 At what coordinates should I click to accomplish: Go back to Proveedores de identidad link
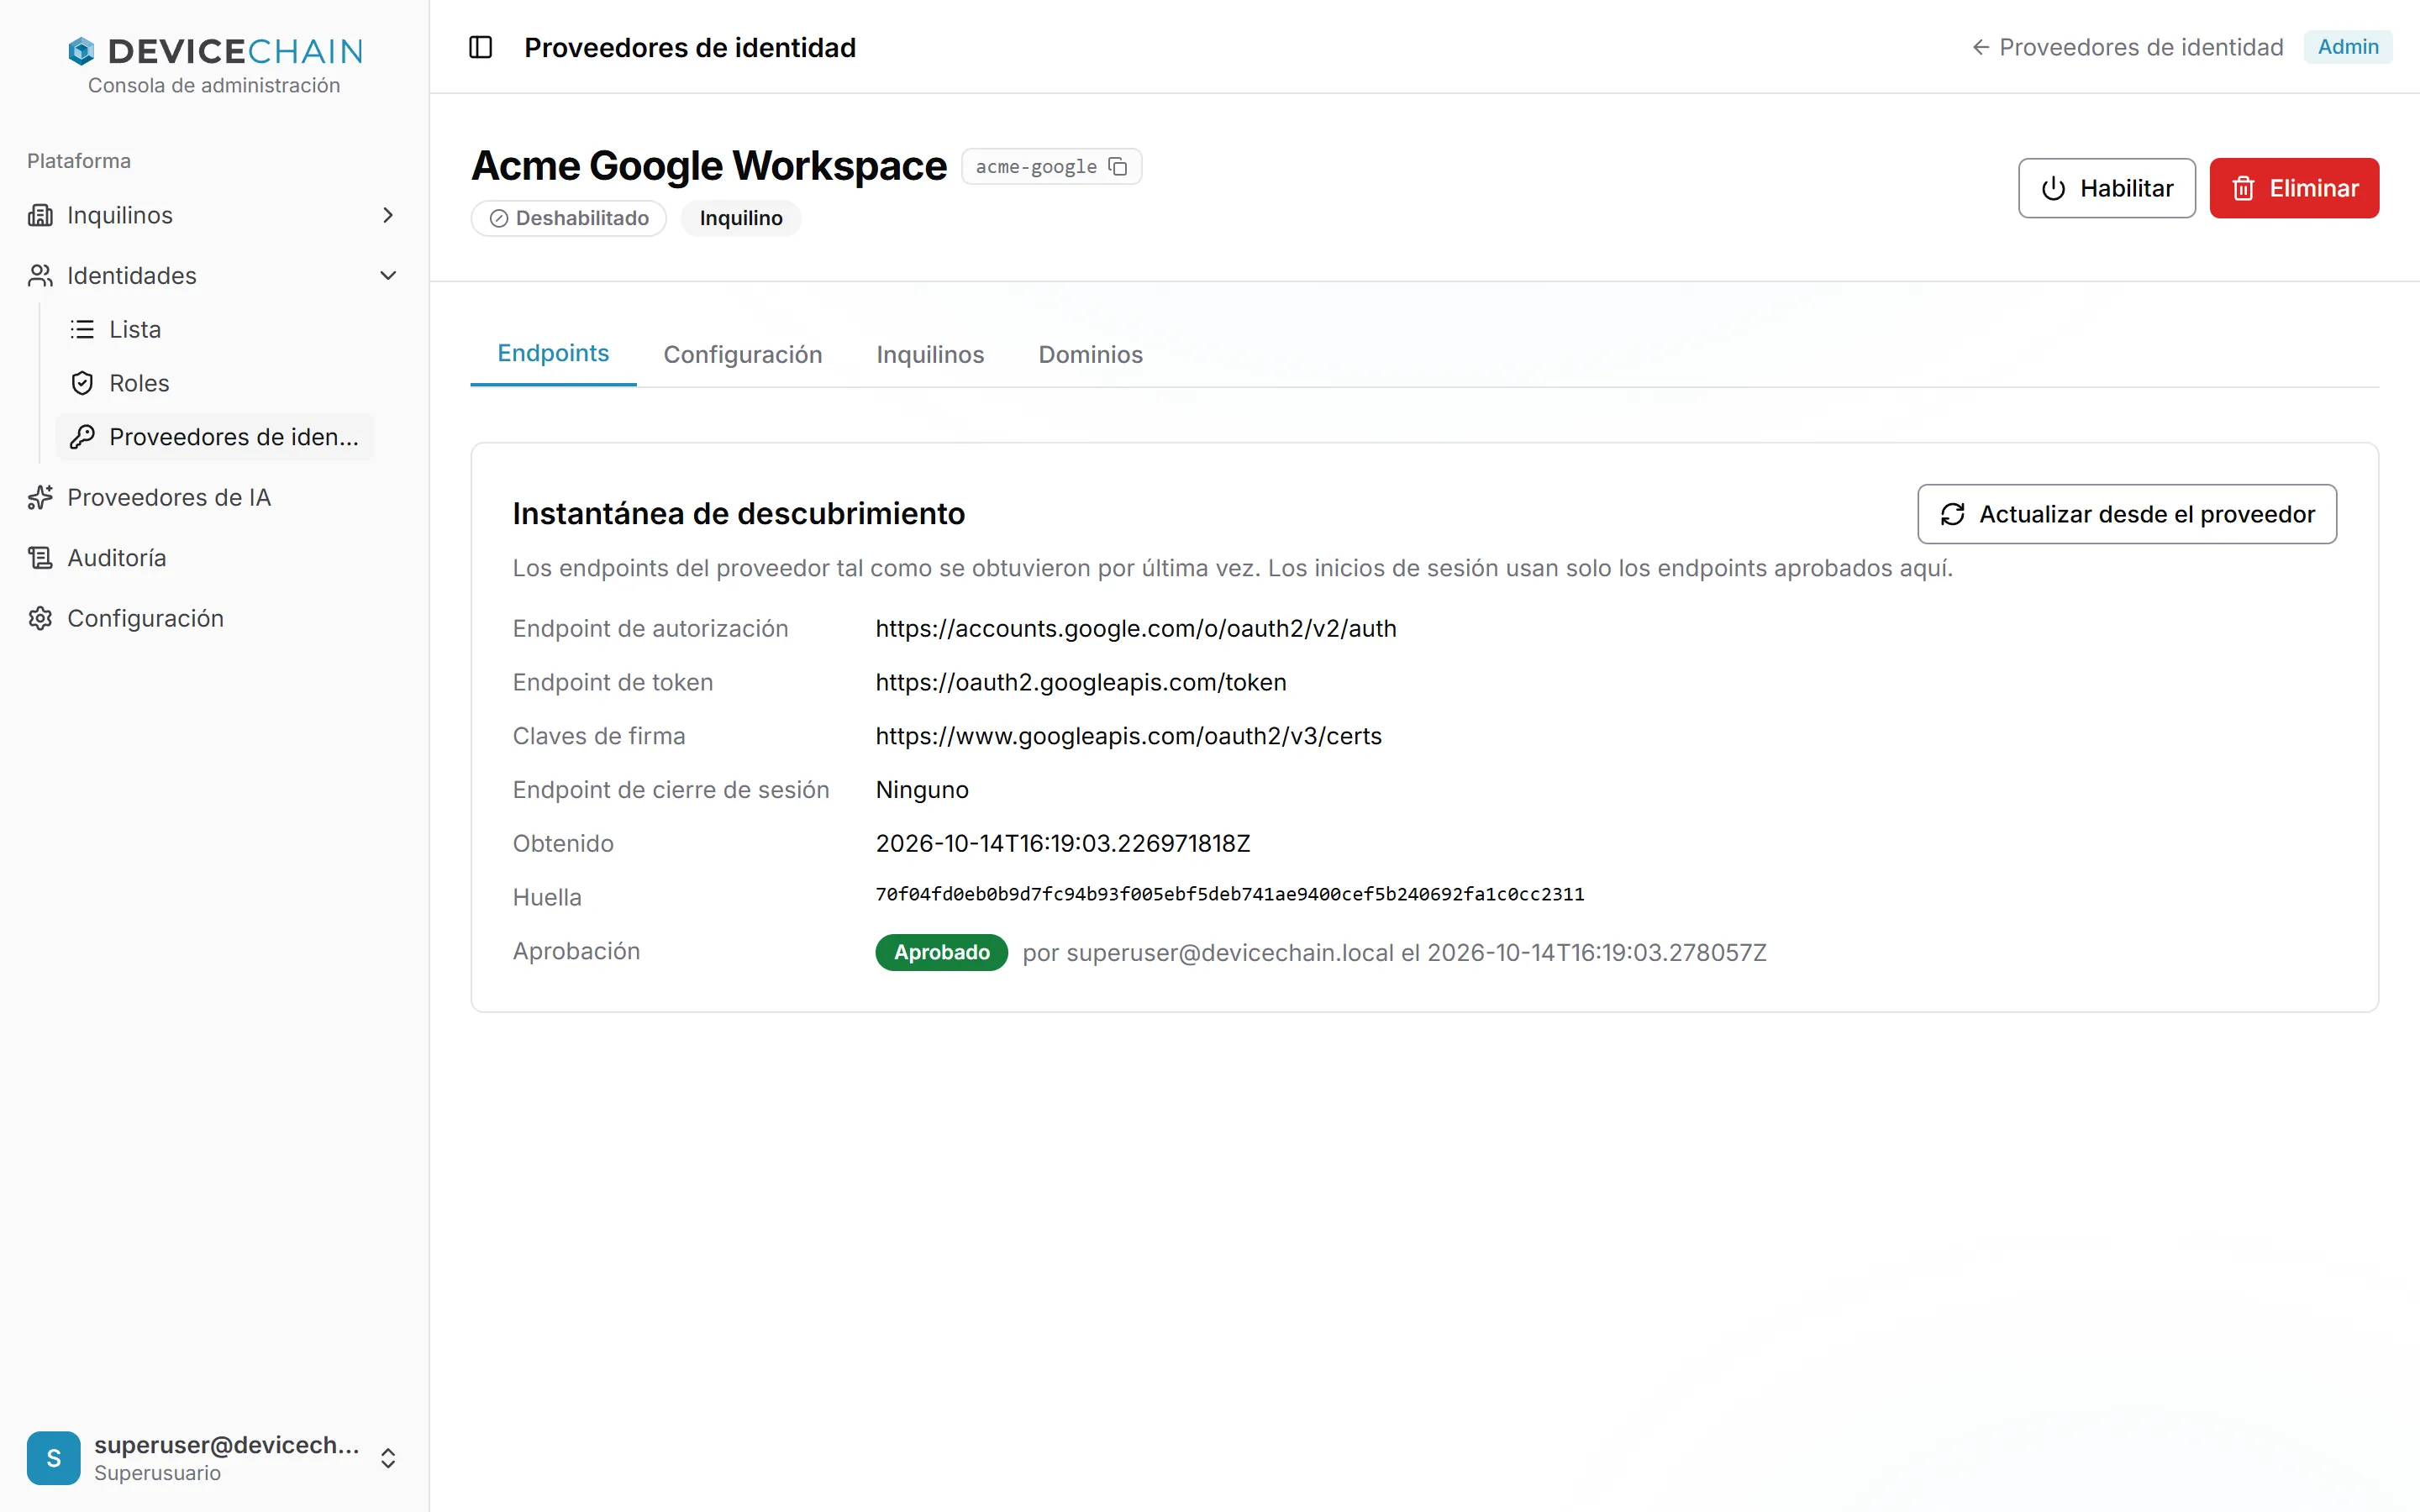coord(2127,47)
